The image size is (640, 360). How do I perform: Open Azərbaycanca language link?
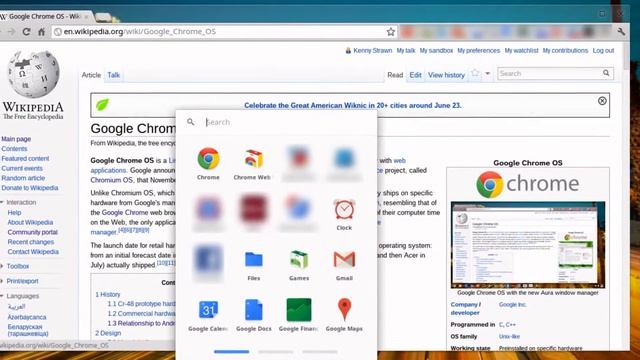(x=27, y=317)
